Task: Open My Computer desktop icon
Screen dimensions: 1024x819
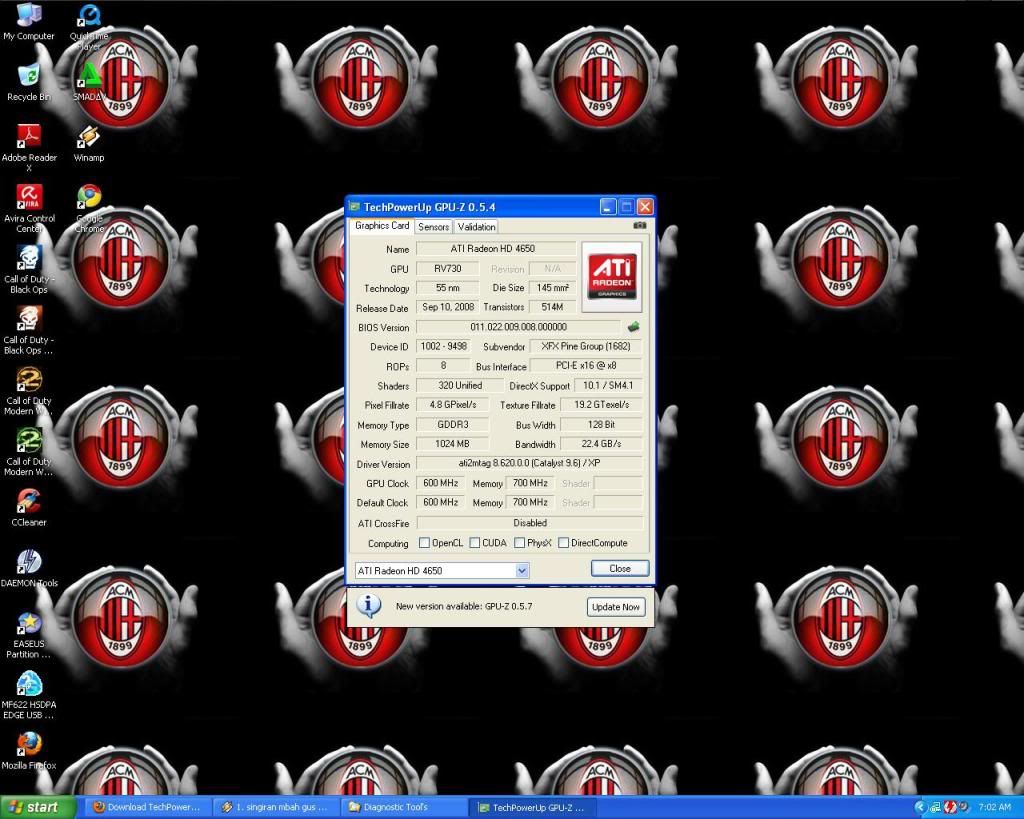Action: click(29, 22)
